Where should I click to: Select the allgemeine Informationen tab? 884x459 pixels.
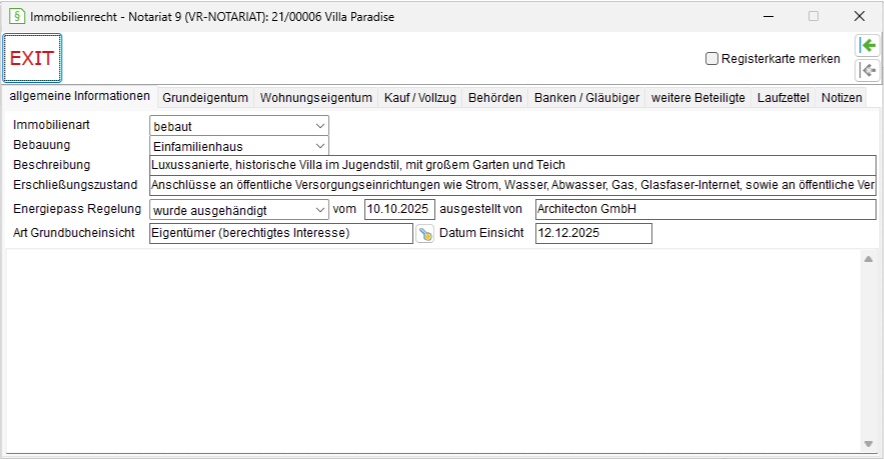point(79,96)
